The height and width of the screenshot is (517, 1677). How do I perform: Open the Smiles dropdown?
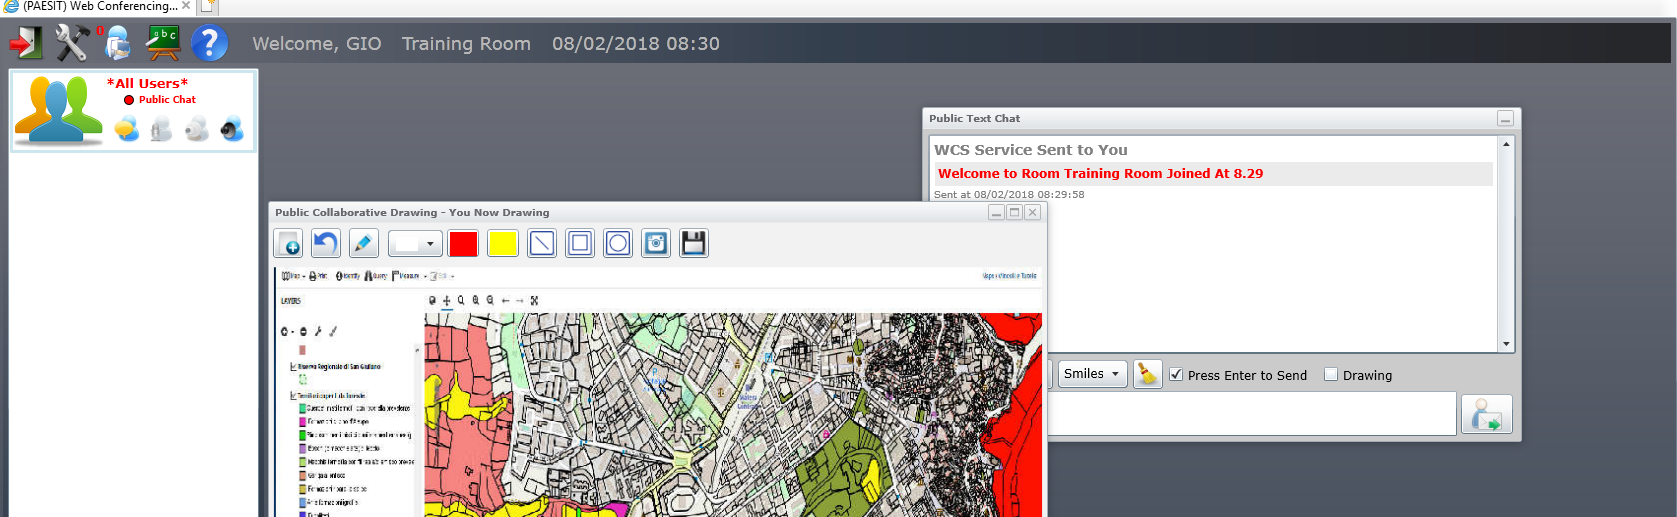point(1092,374)
